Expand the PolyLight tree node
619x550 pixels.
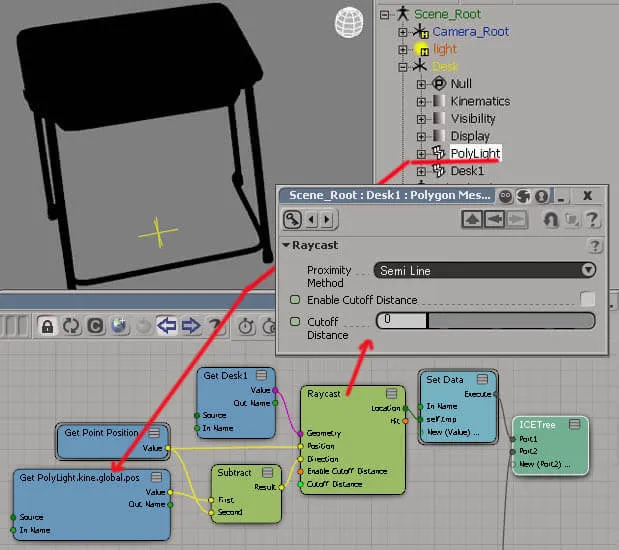tap(421, 154)
